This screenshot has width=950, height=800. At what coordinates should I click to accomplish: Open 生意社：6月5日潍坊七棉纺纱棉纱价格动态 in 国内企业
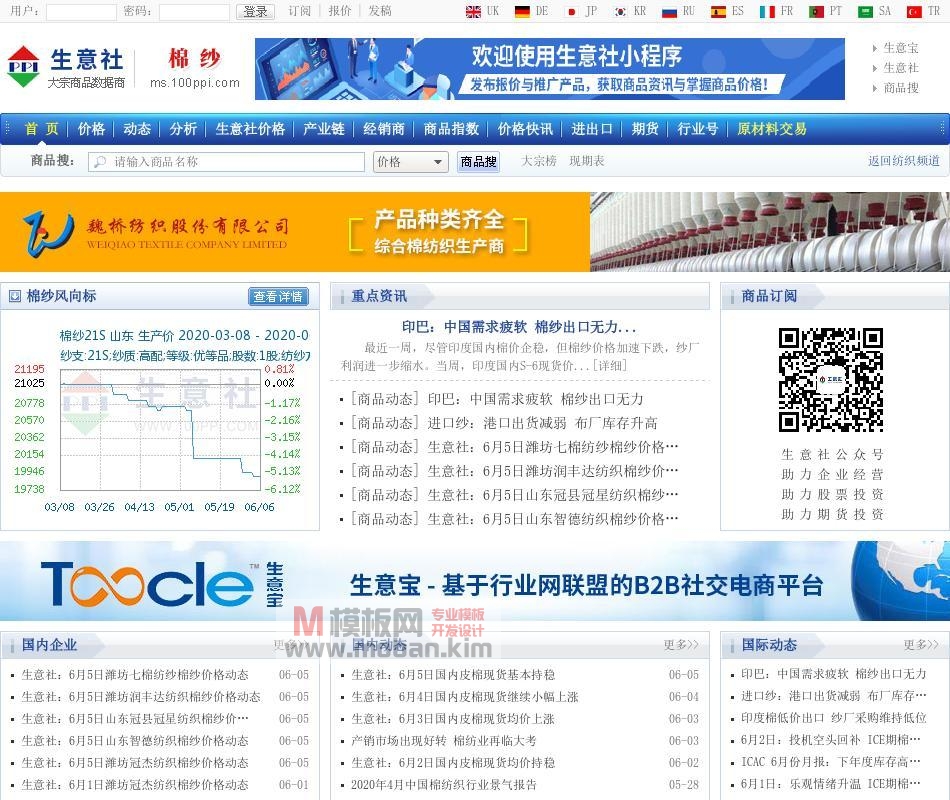point(135,675)
